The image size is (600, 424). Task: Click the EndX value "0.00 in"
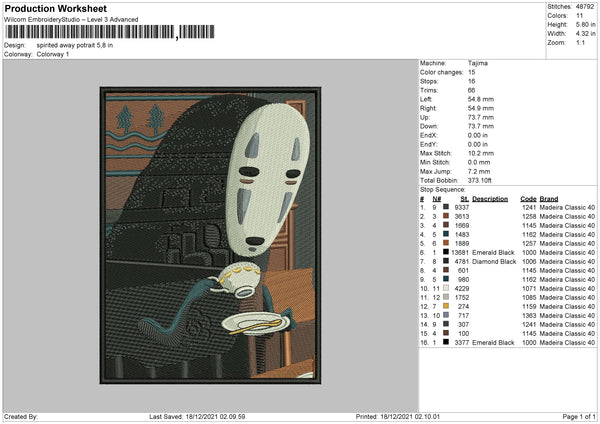pyautogui.click(x=478, y=135)
